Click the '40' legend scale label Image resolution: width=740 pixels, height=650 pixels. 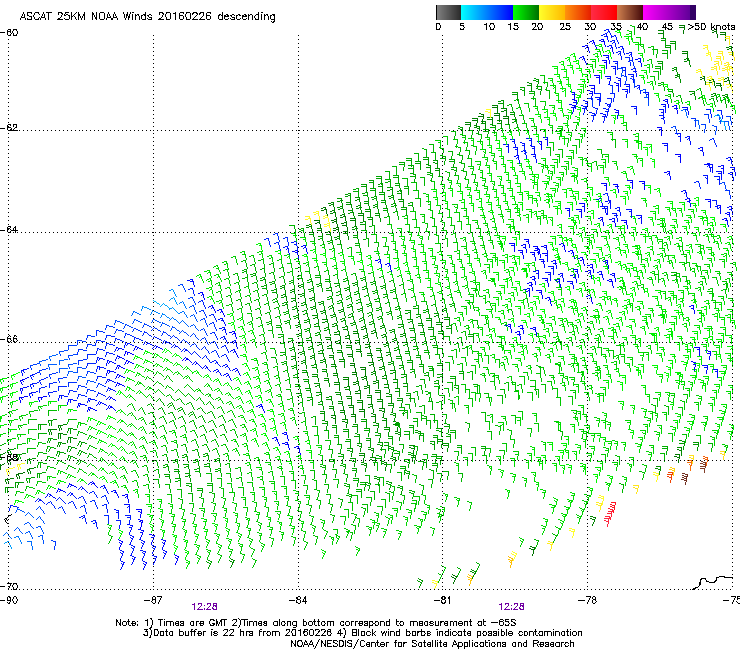click(642, 27)
